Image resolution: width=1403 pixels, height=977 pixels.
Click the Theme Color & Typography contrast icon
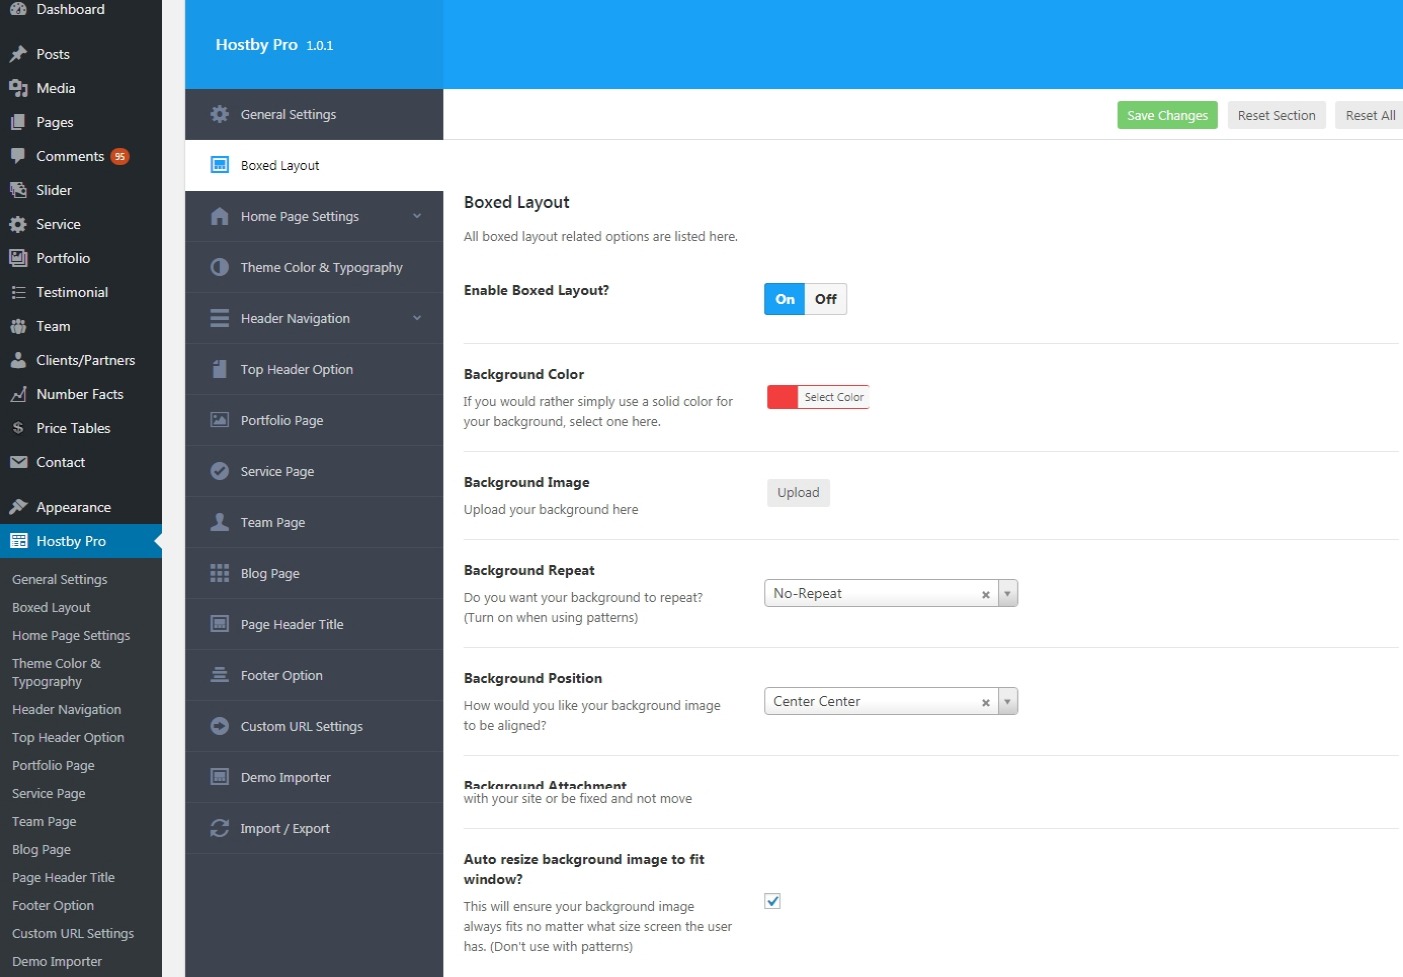[220, 267]
